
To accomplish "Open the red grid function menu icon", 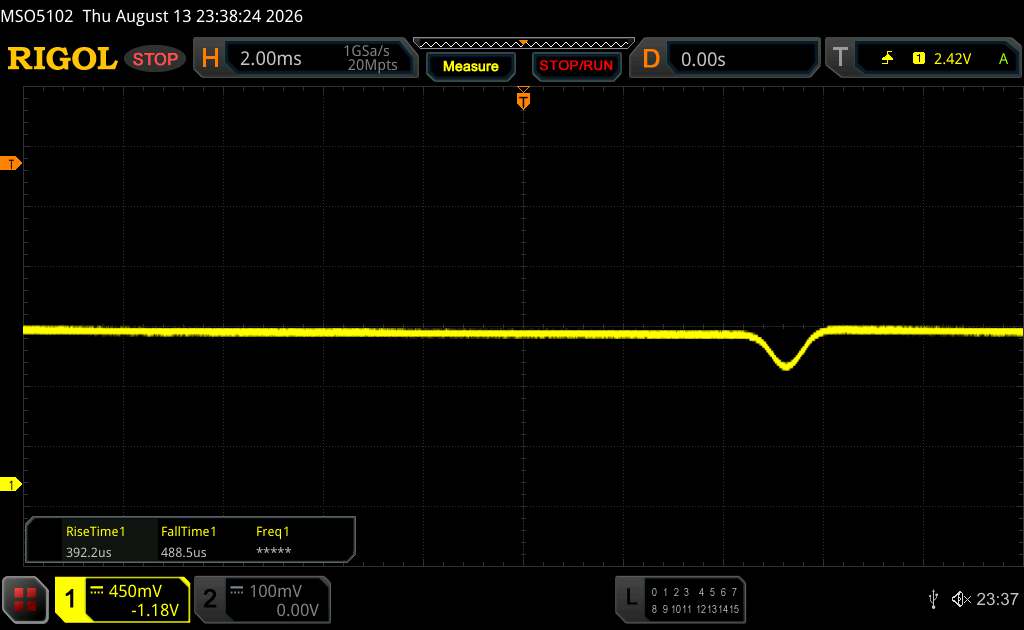I will [25, 599].
